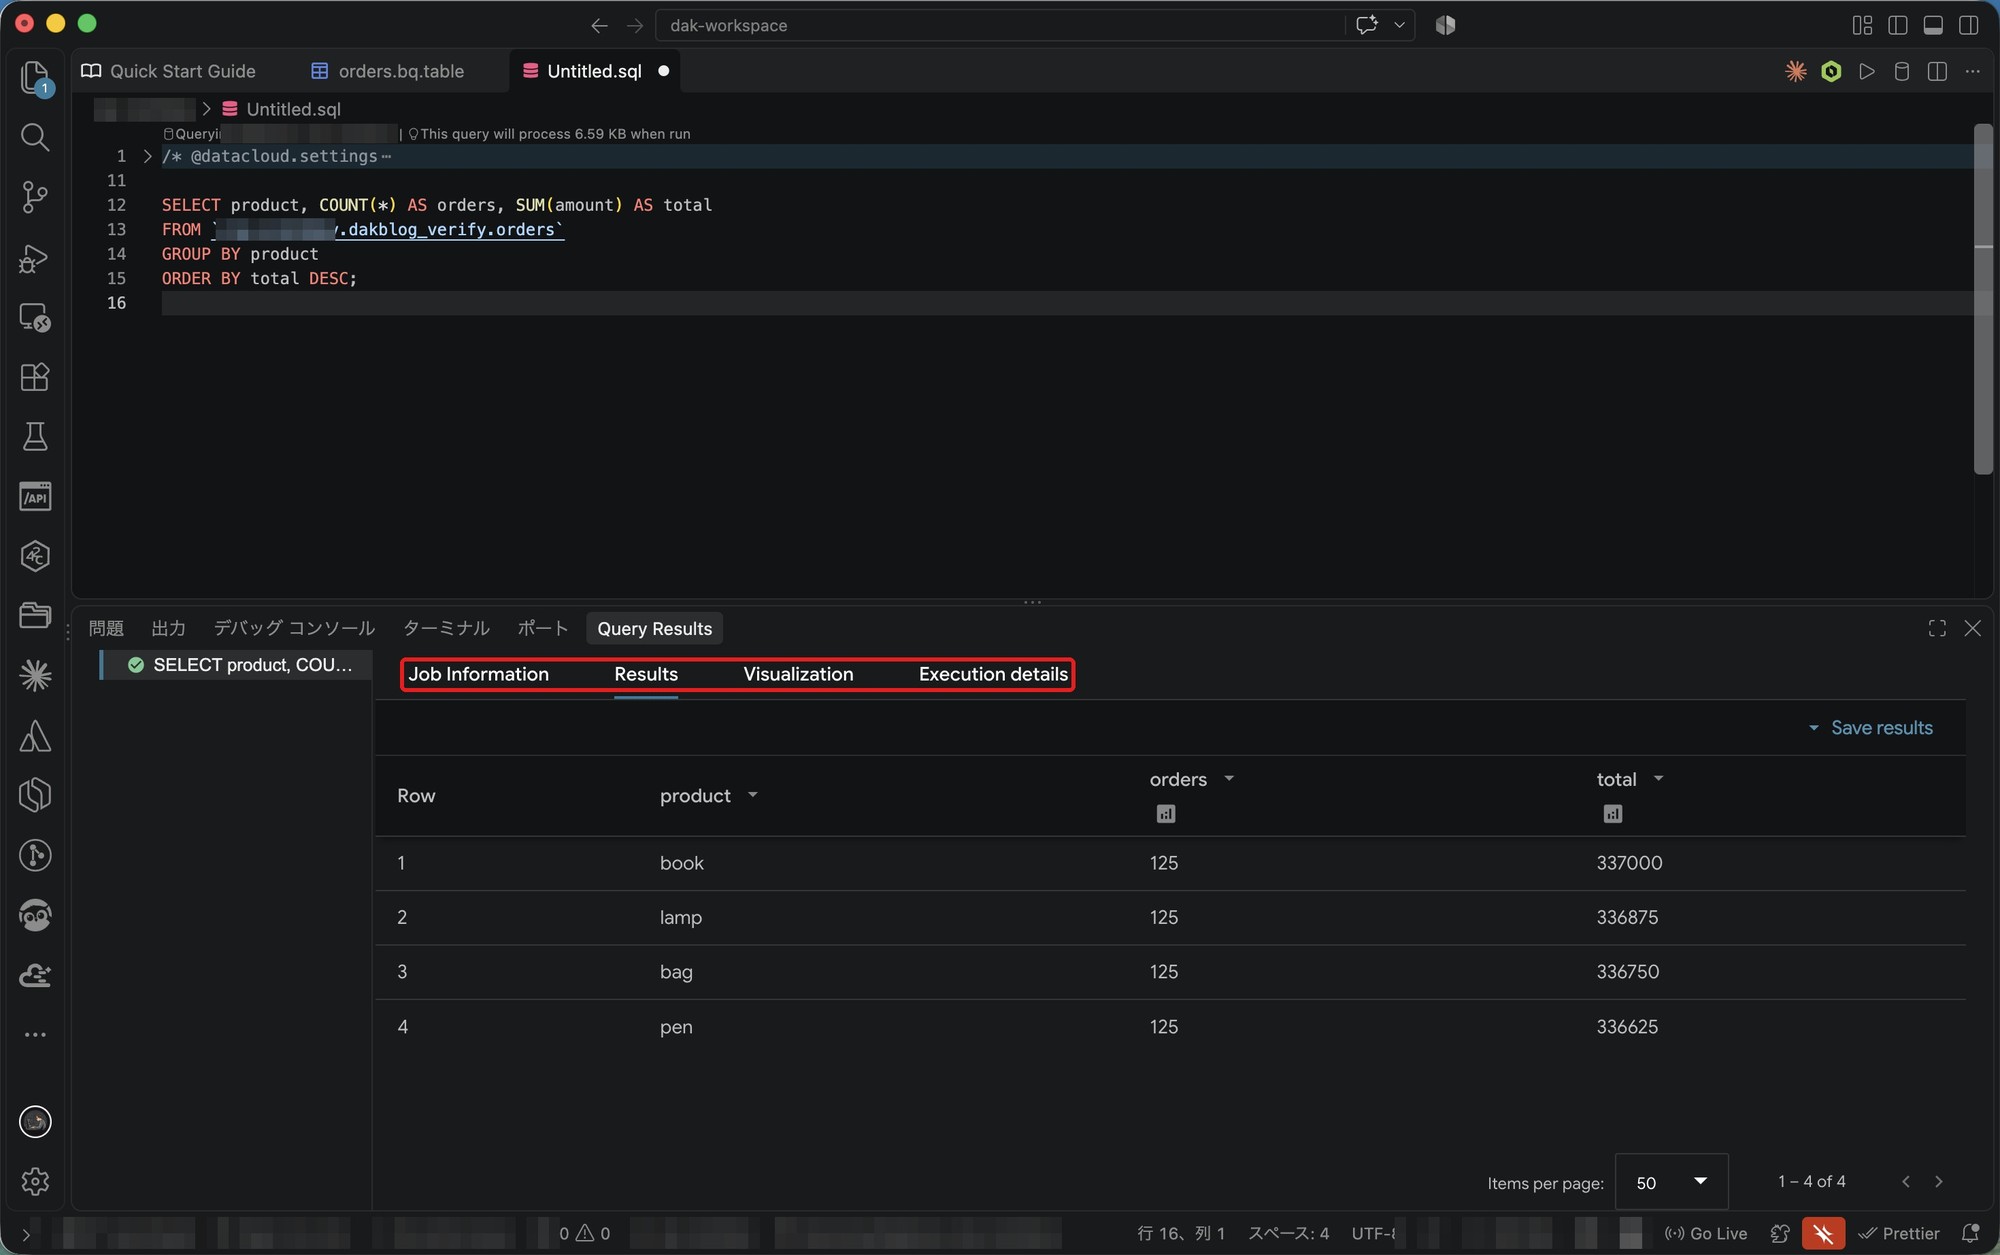Navigate back with title bar arrow

[599, 25]
